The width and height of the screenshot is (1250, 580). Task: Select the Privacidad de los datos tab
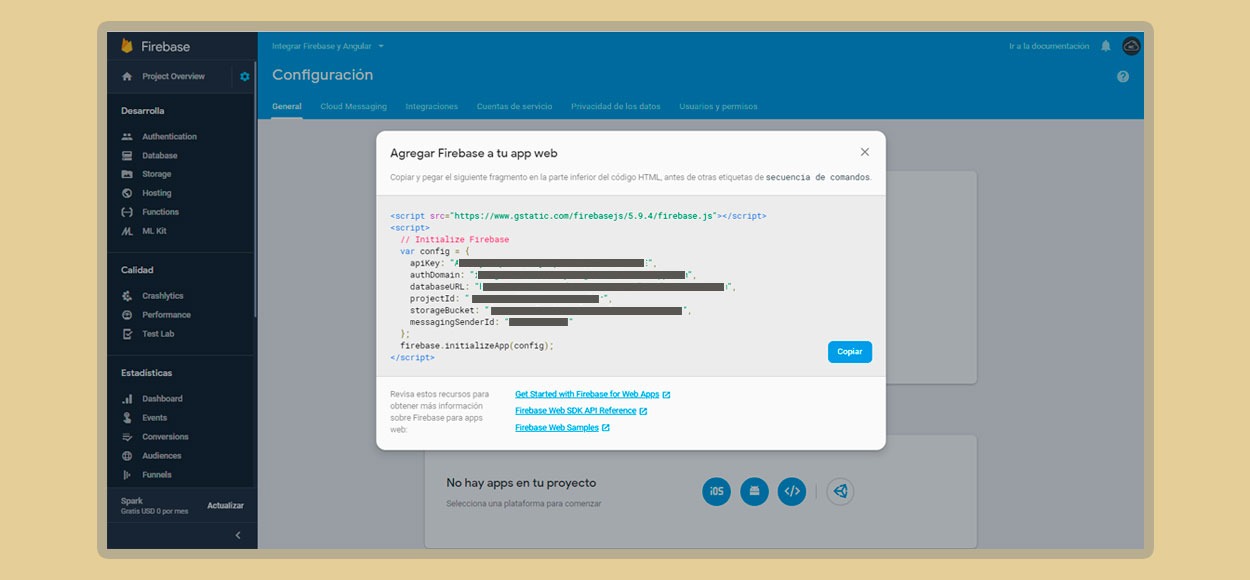[x=616, y=106]
